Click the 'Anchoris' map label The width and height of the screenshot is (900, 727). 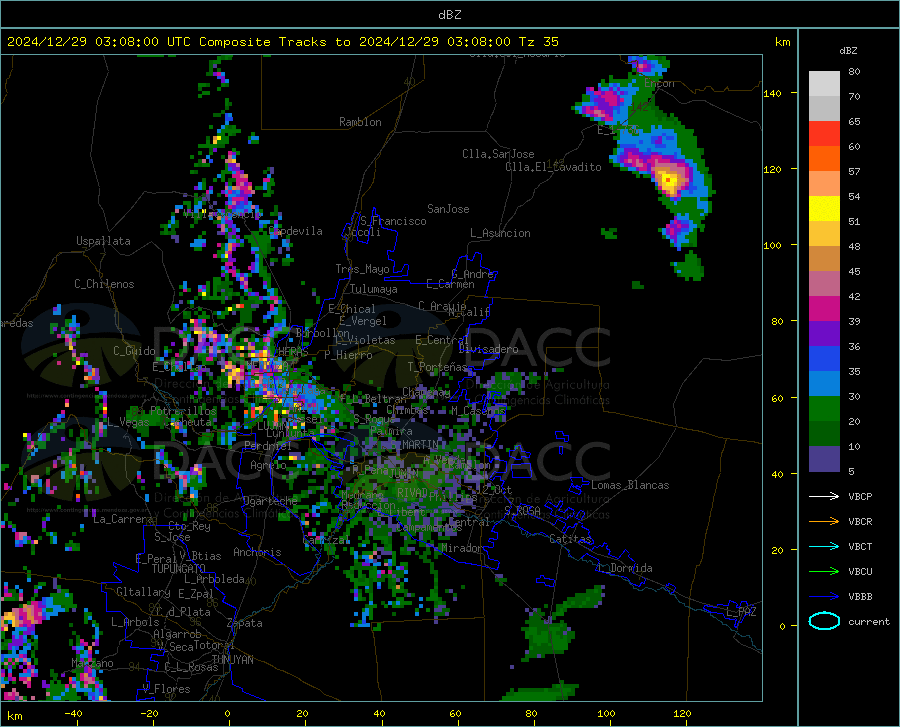pyautogui.click(x=257, y=553)
